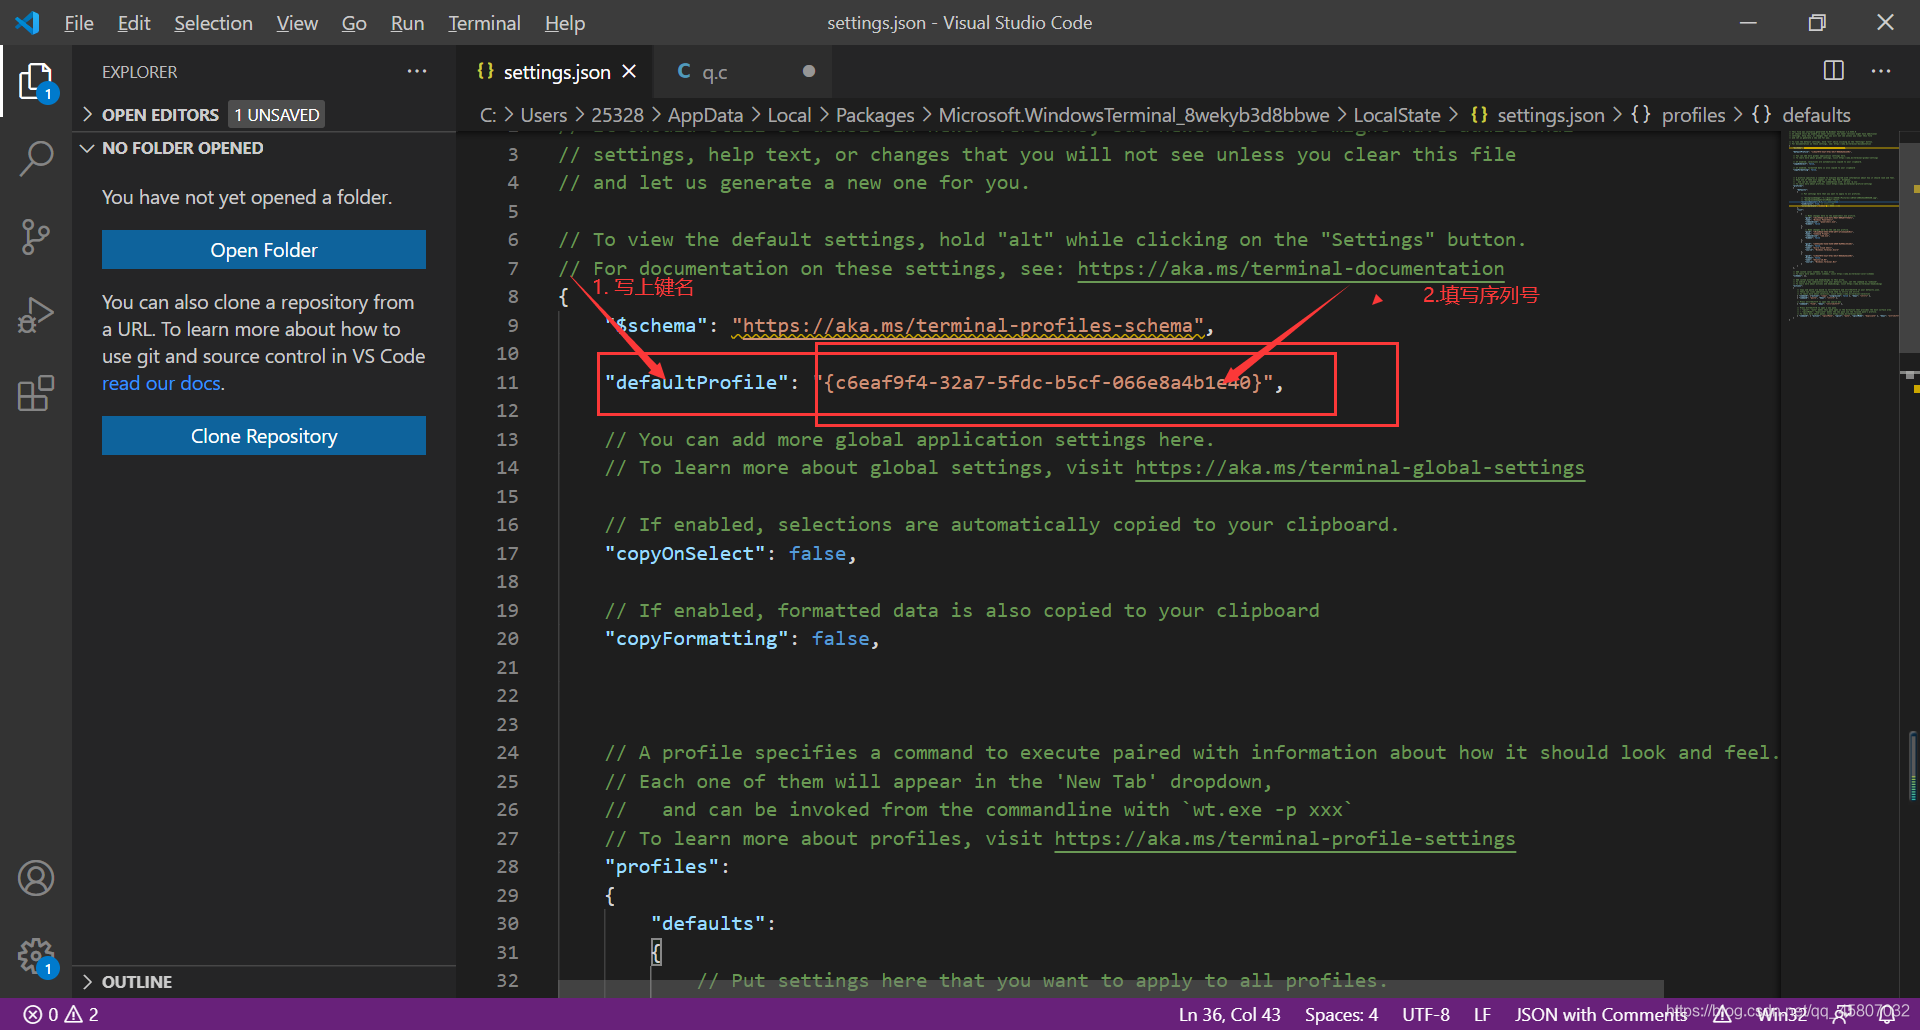Open the Explorer view in activity bar
Viewport: 1920px width, 1030px height.
tap(36, 82)
